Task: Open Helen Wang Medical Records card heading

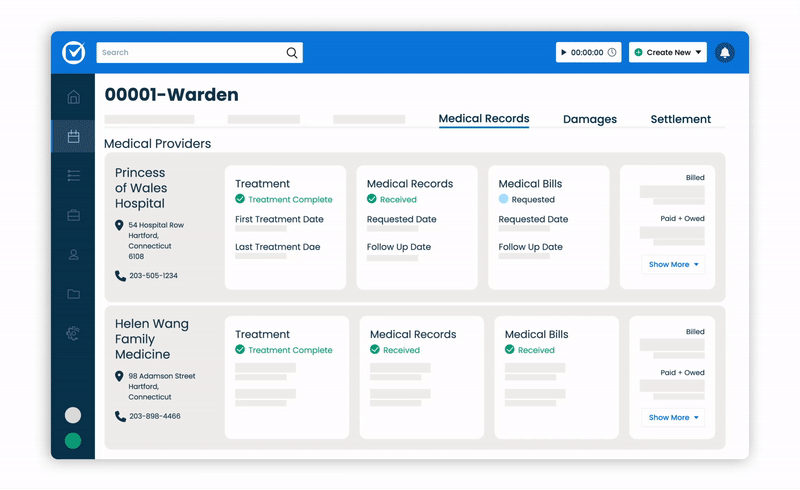Action: click(413, 334)
